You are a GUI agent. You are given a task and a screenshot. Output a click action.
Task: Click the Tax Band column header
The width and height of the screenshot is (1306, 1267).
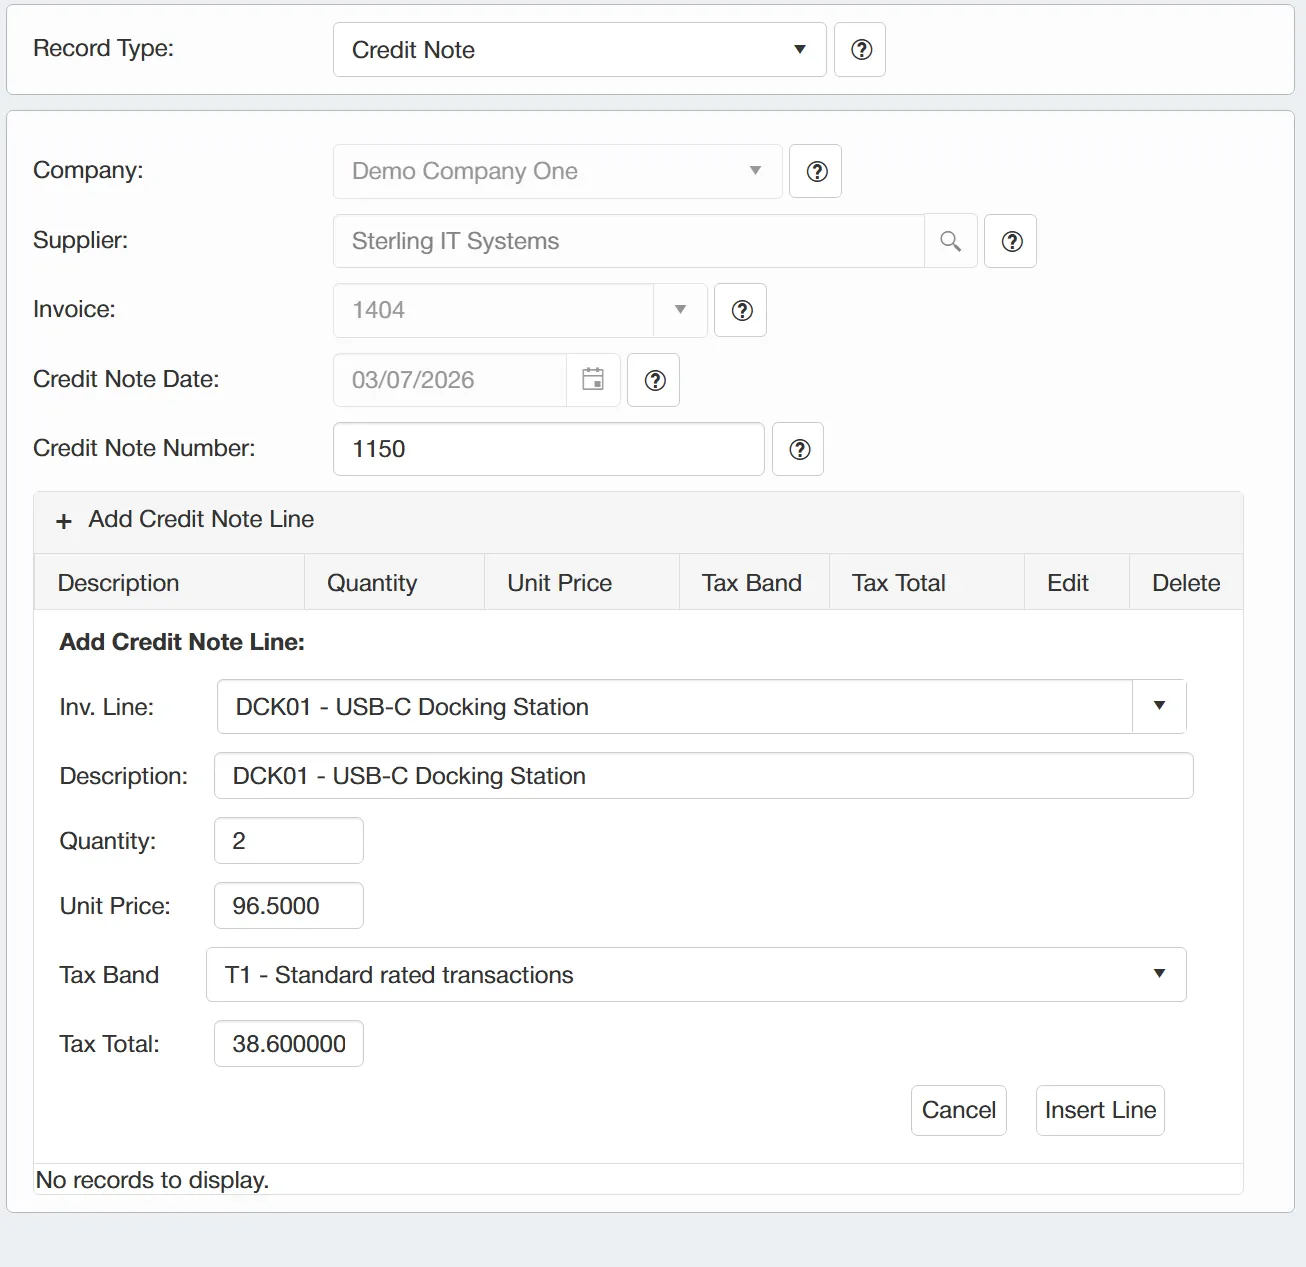[x=752, y=583]
